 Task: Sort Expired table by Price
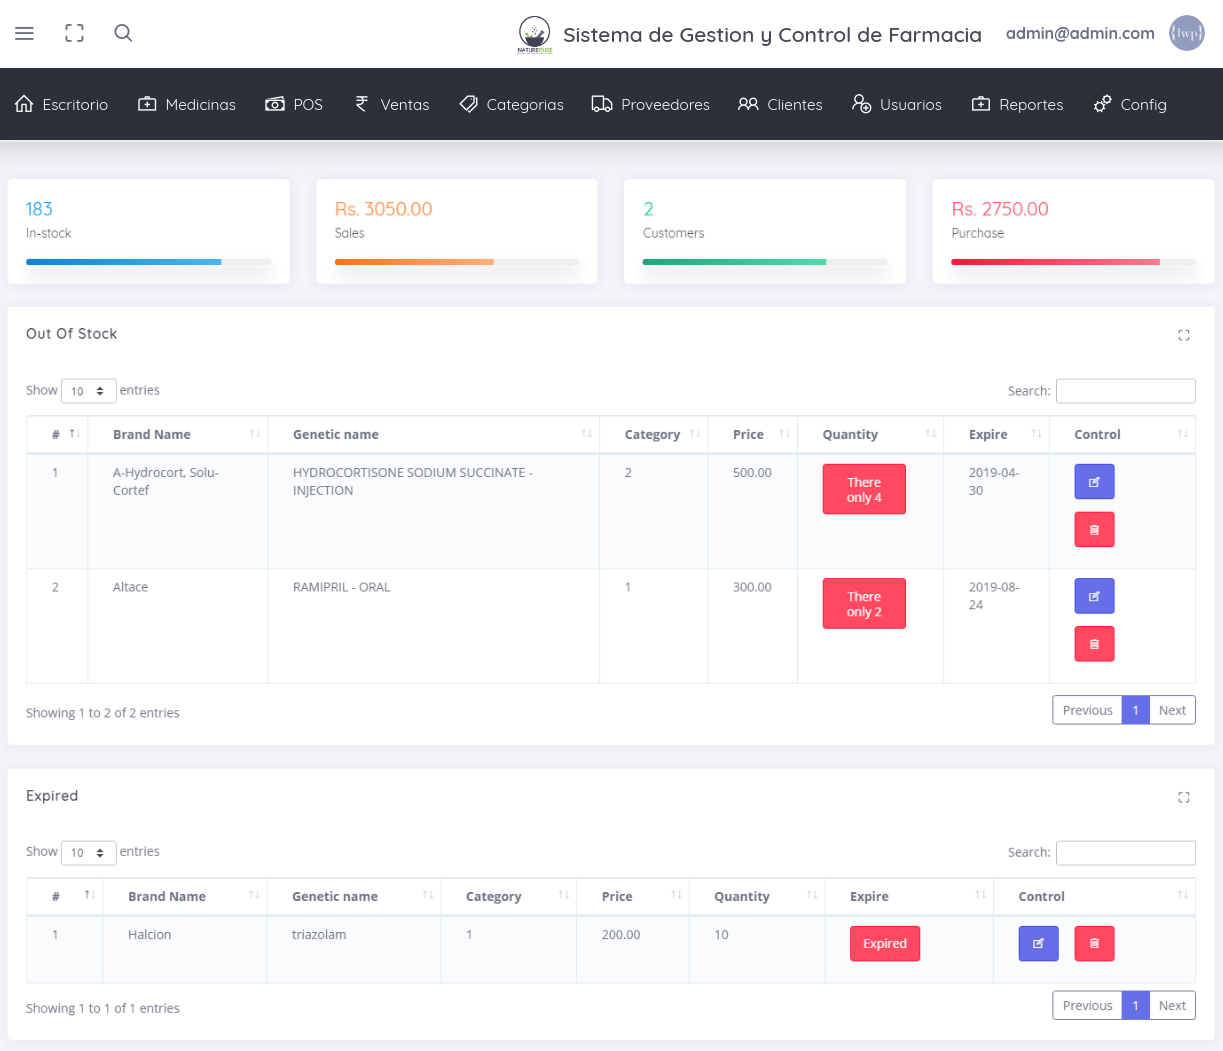pos(633,896)
